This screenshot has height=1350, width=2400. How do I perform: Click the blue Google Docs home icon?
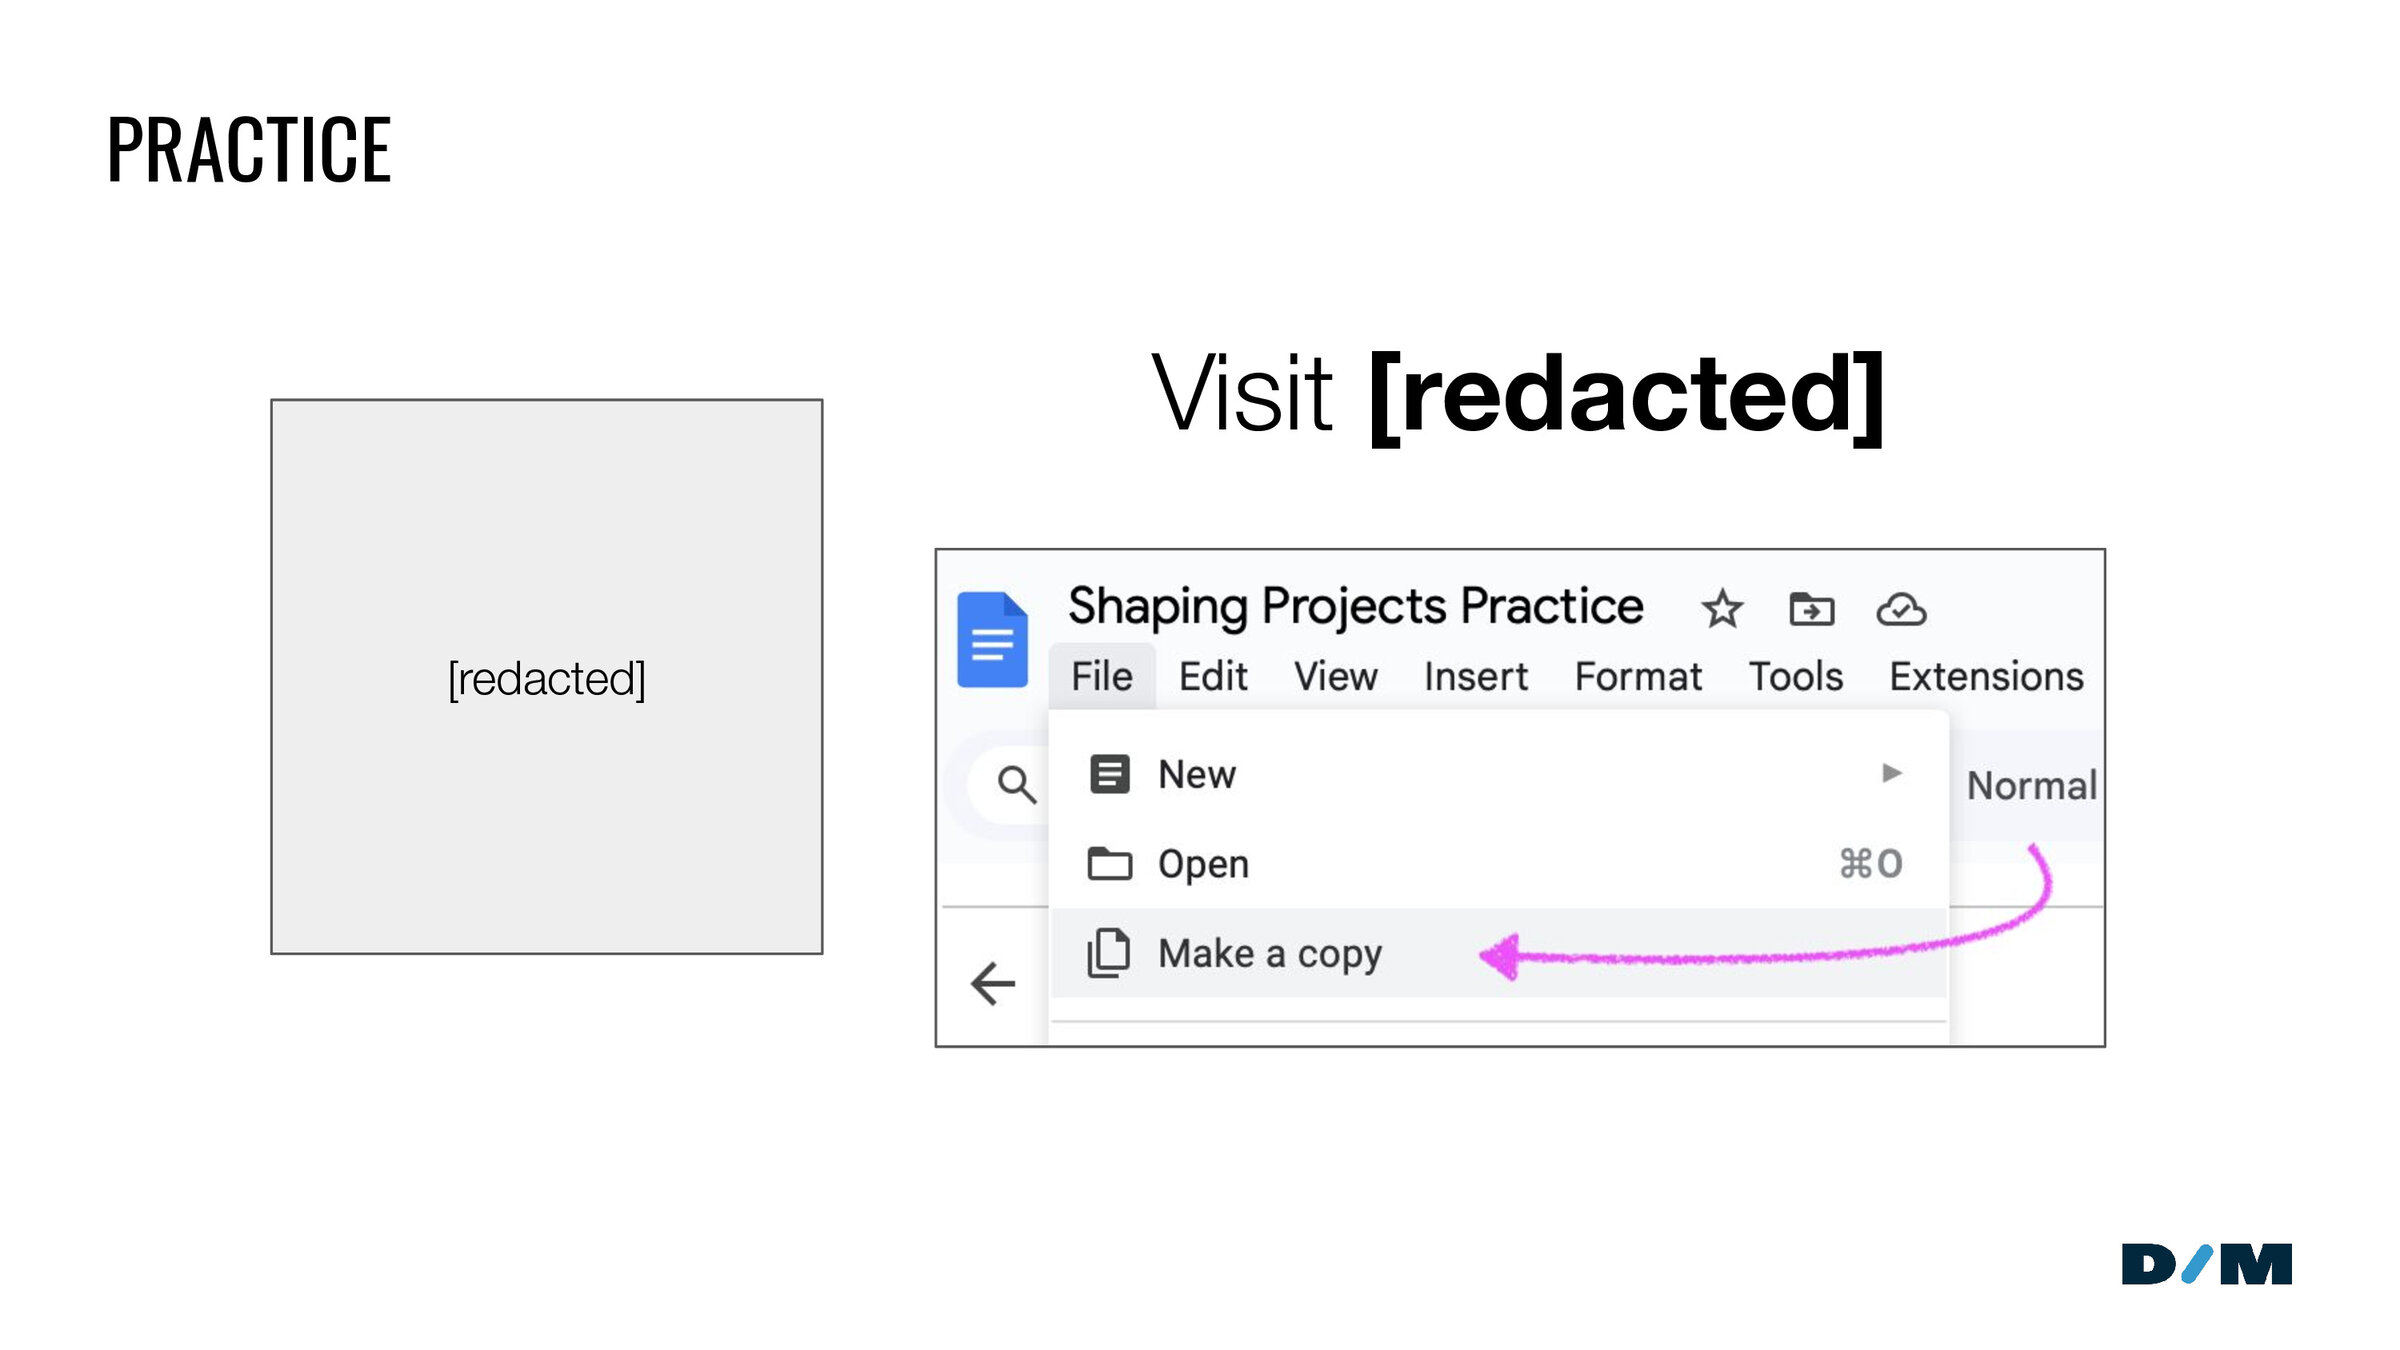click(x=992, y=640)
